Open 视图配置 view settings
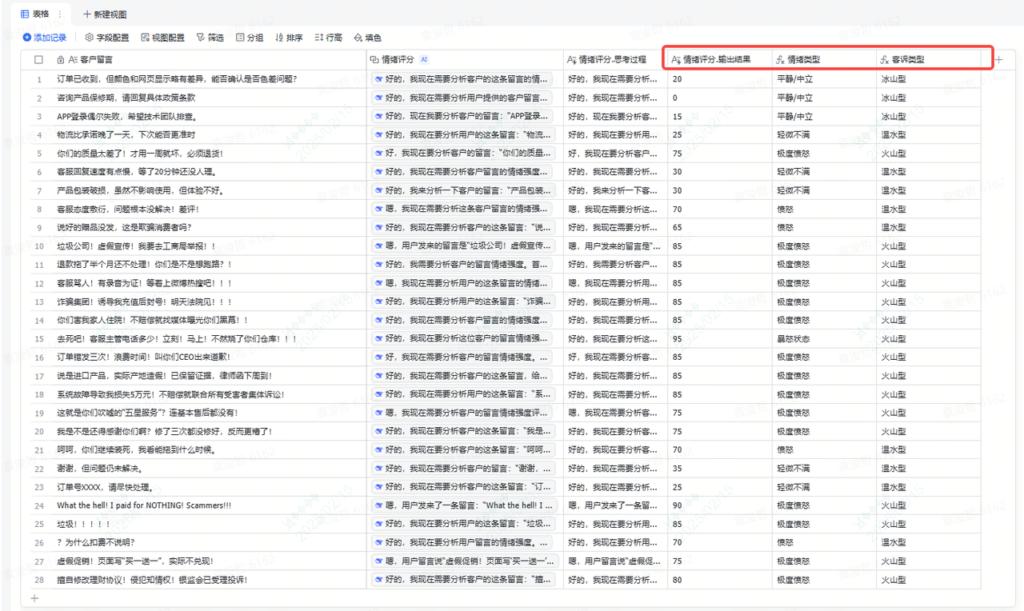Screen dimensions: 1024x611 tap(162, 37)
